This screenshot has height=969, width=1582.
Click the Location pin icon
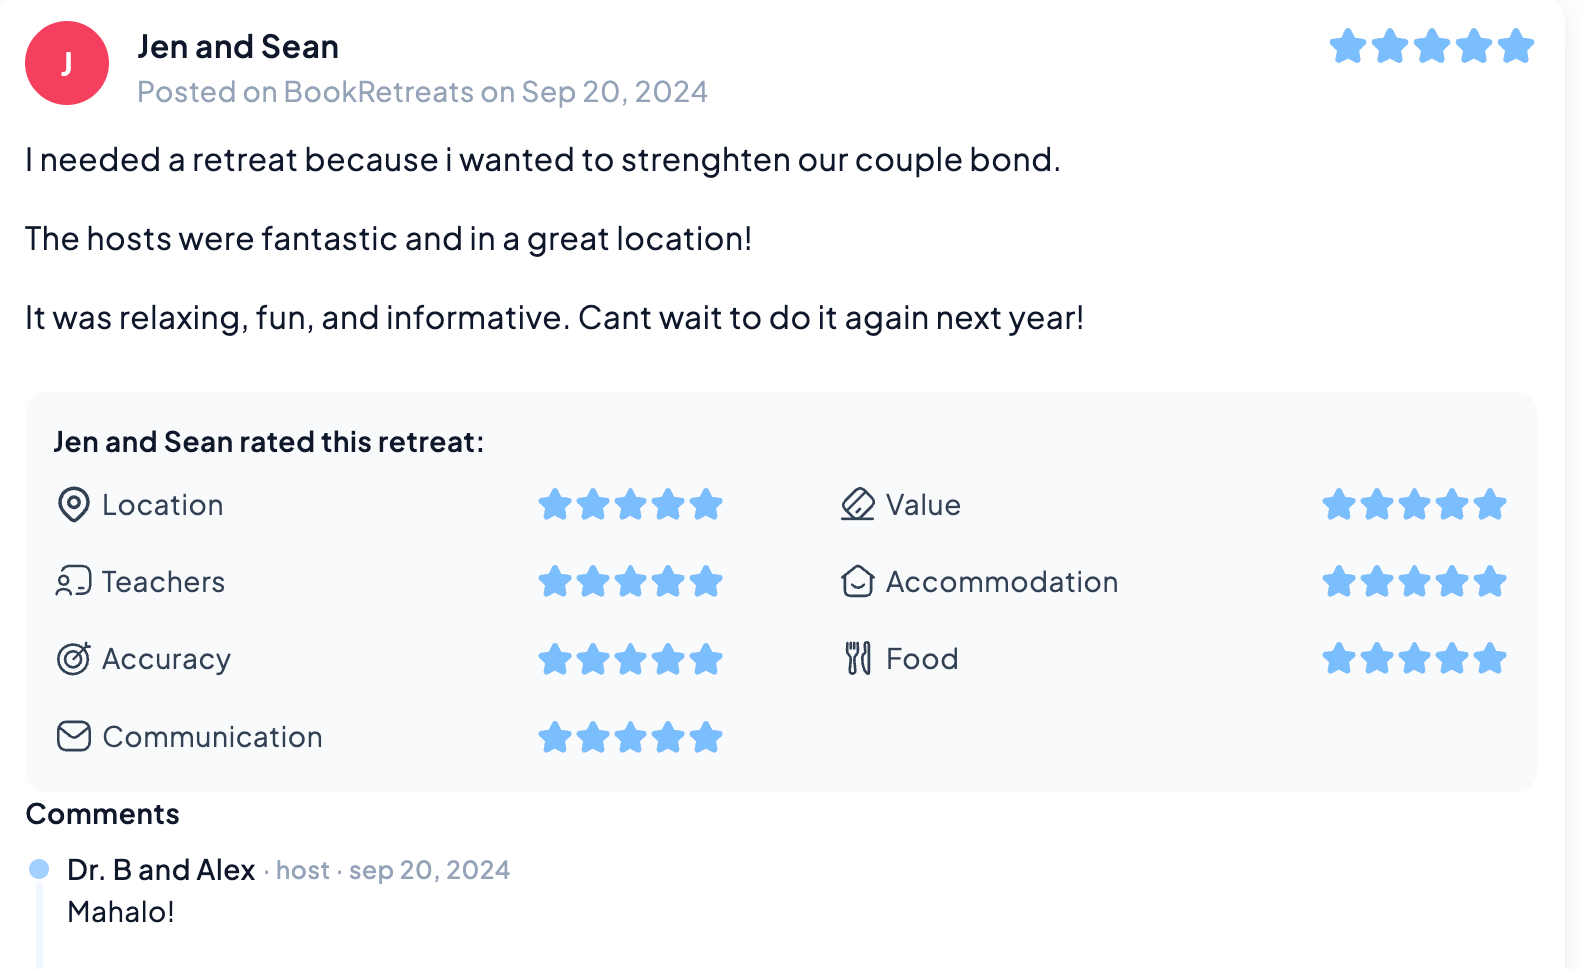(73, 505)
